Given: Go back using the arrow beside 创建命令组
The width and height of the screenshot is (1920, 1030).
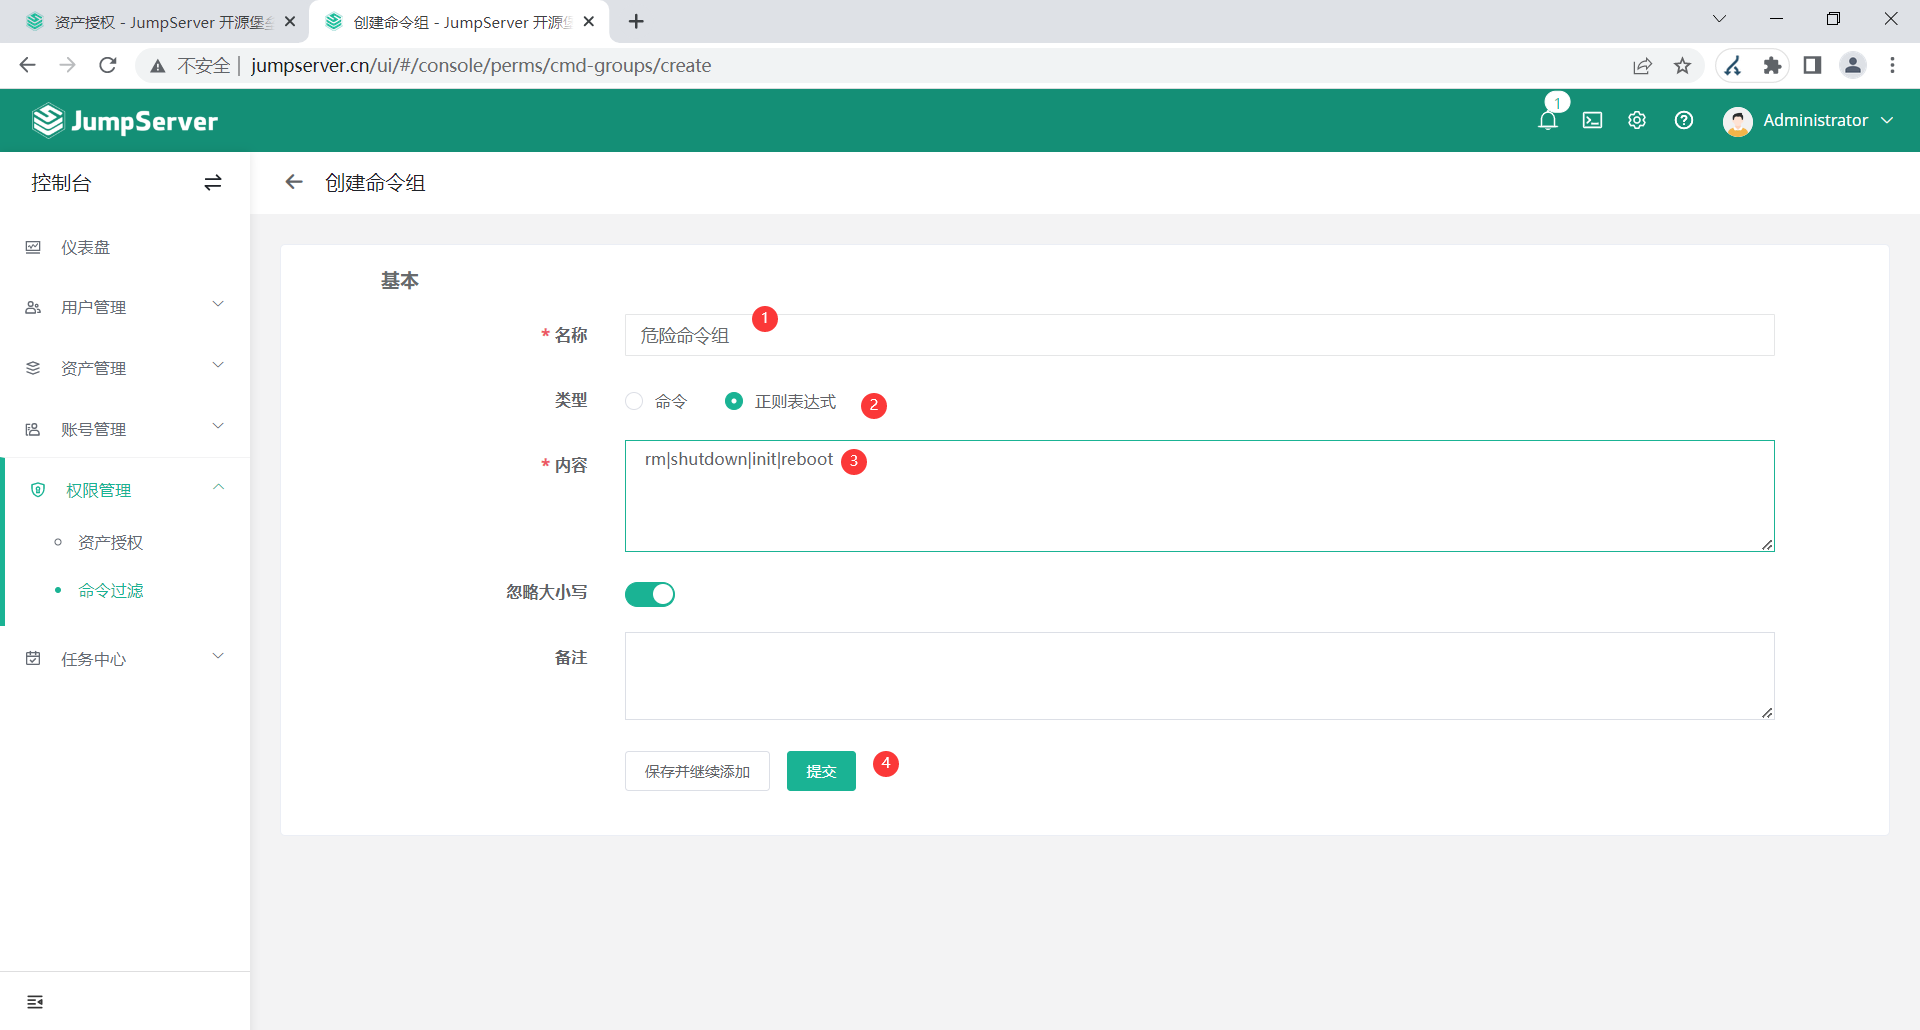Looking at the screenshot, I should point(294,182).
